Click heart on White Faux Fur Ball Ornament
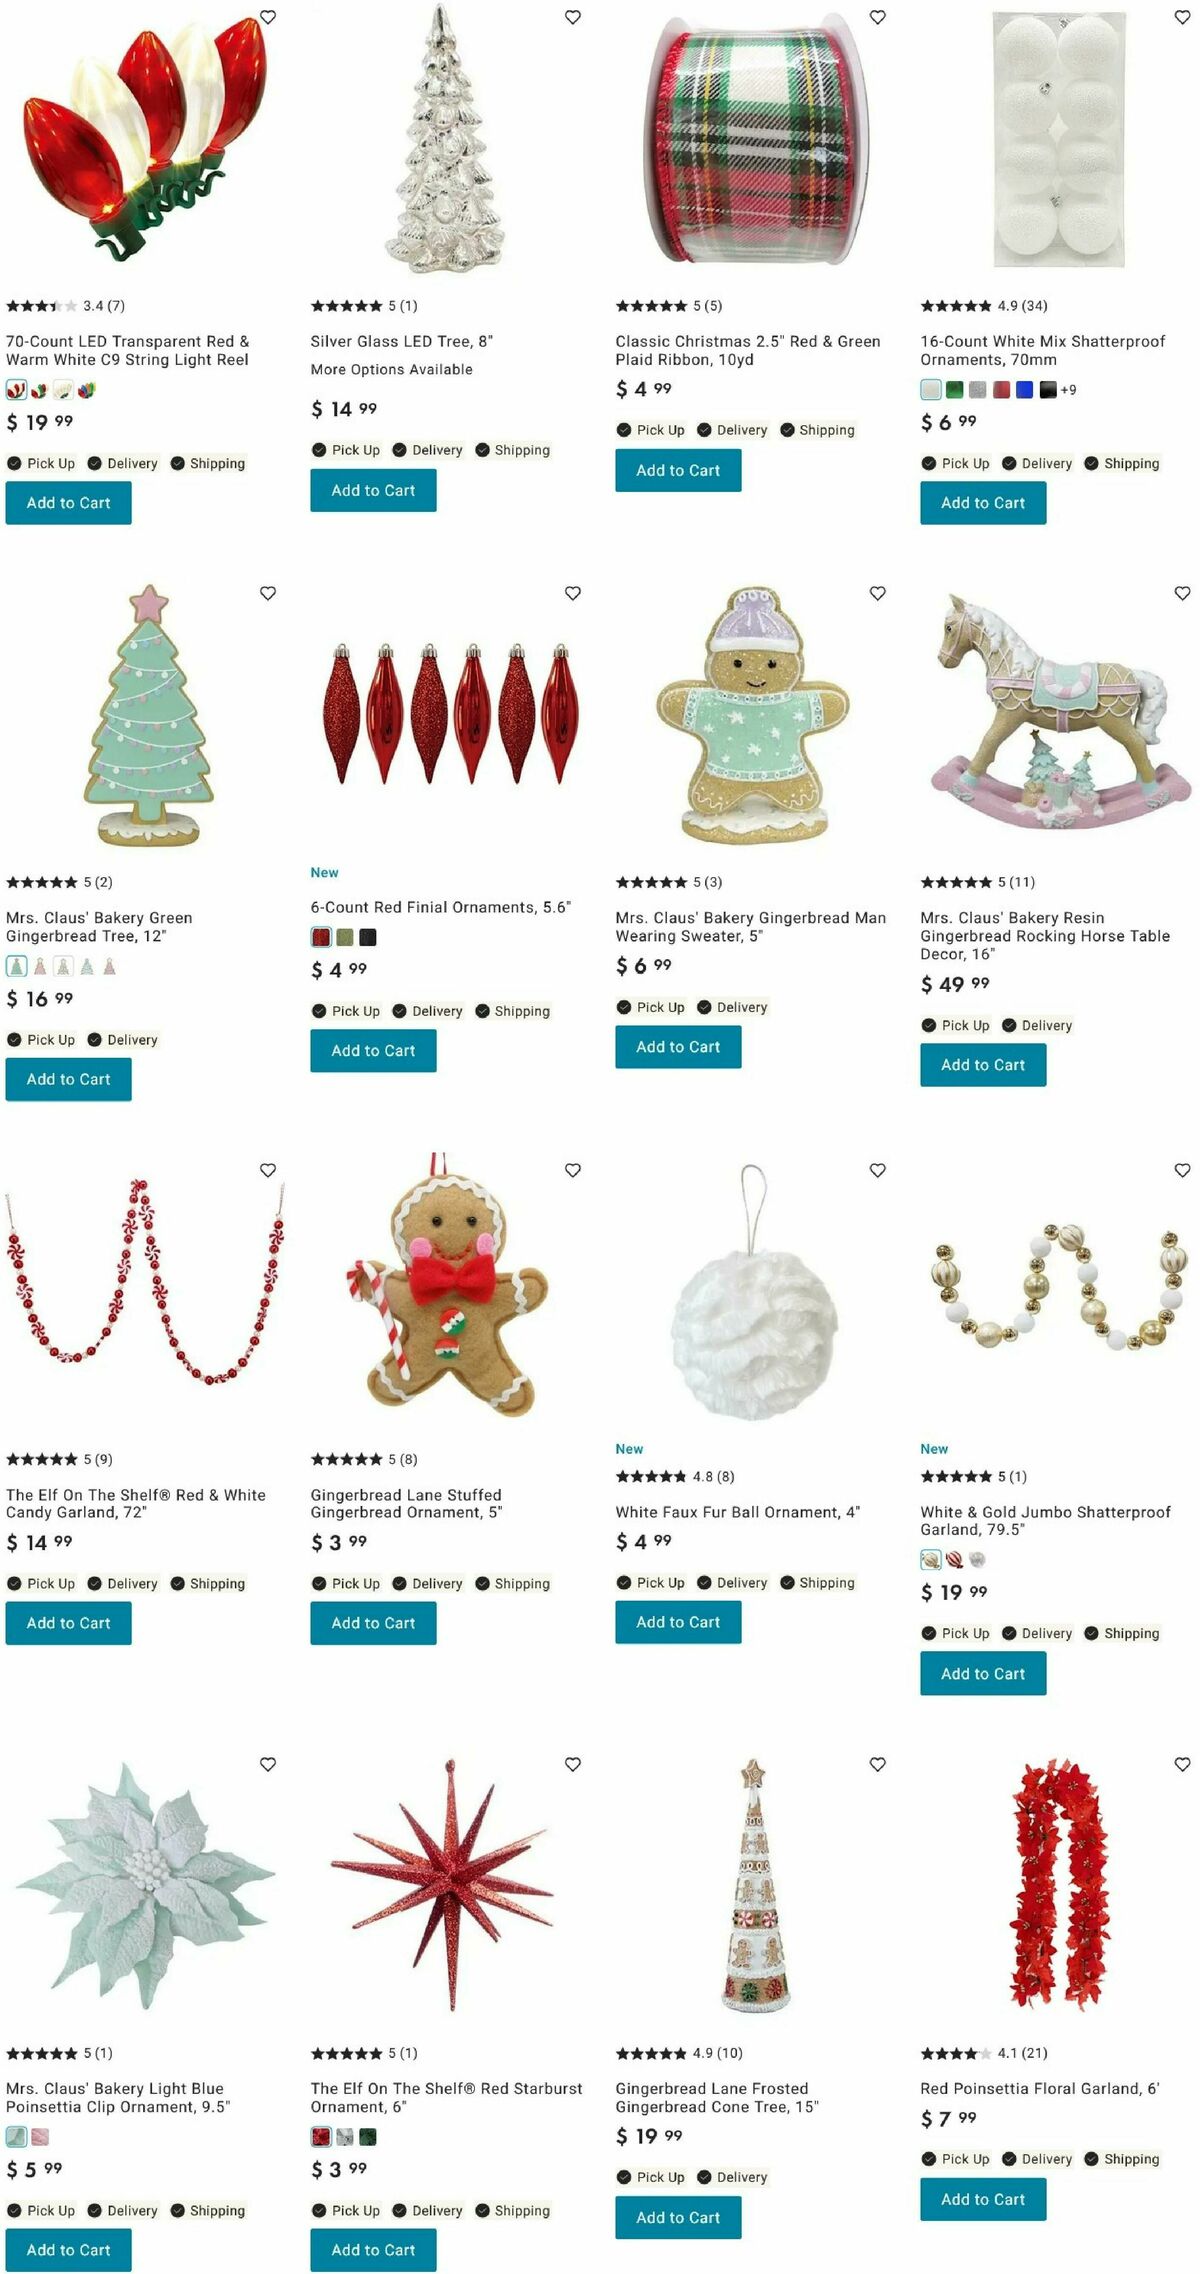The image size is (1200, 2274). coord(878,1170)
